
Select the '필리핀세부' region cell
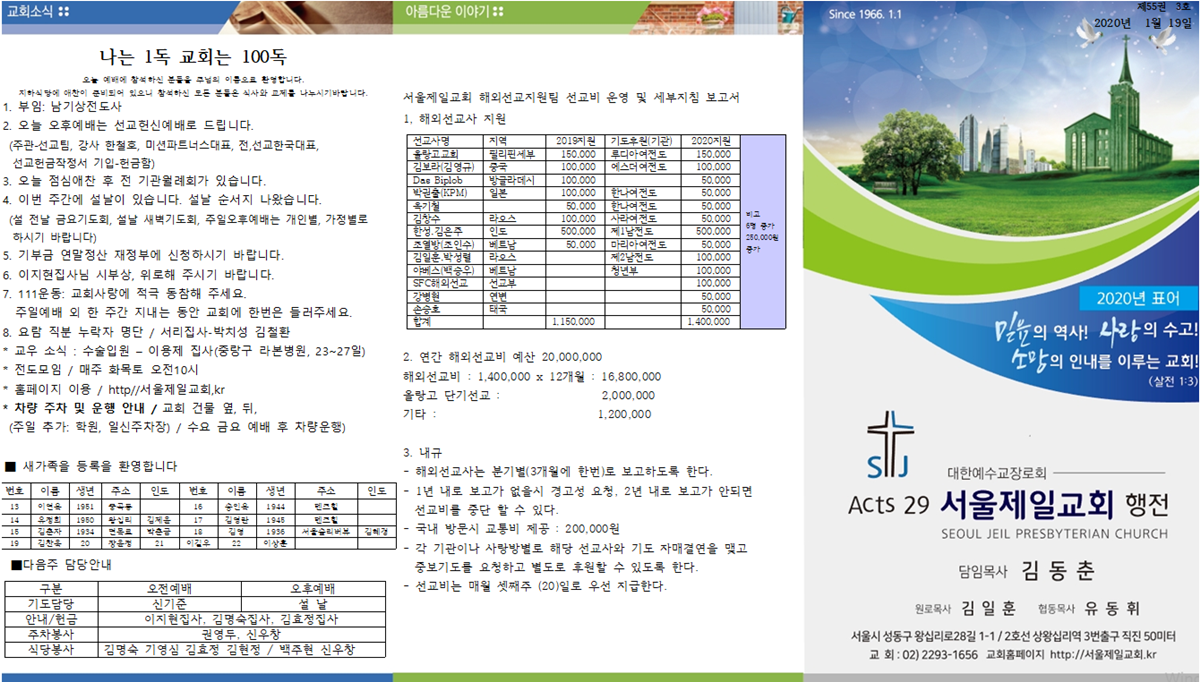pos(516,154)
